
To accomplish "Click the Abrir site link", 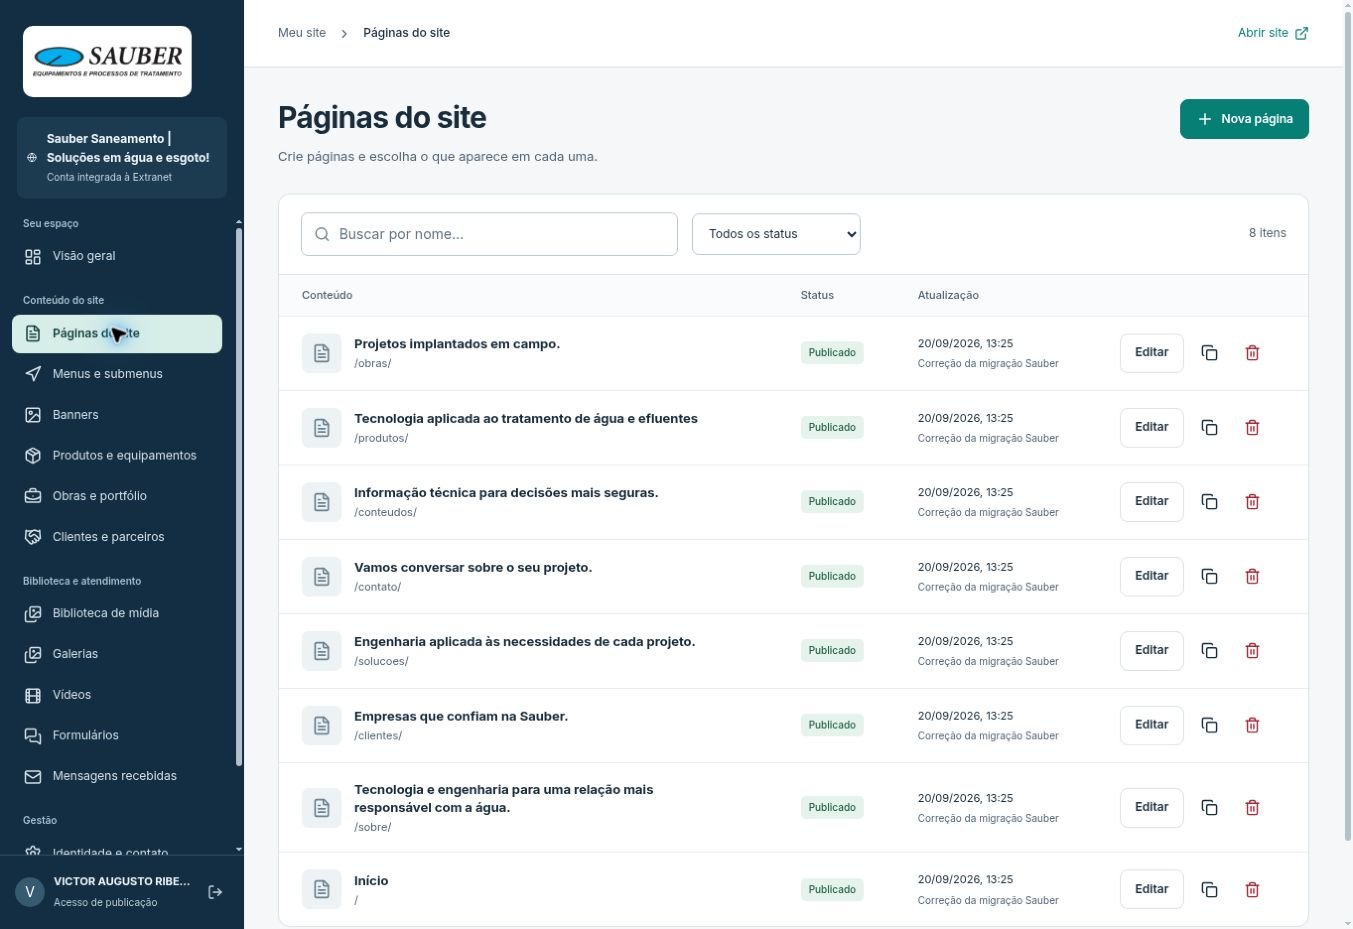I will tap(1273, 33).
